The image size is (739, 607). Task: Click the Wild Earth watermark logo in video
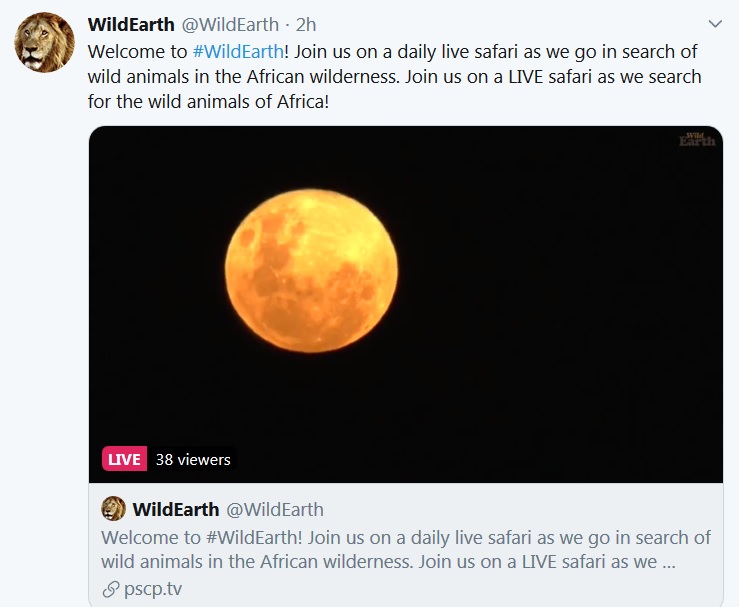[x=697, y=139]
